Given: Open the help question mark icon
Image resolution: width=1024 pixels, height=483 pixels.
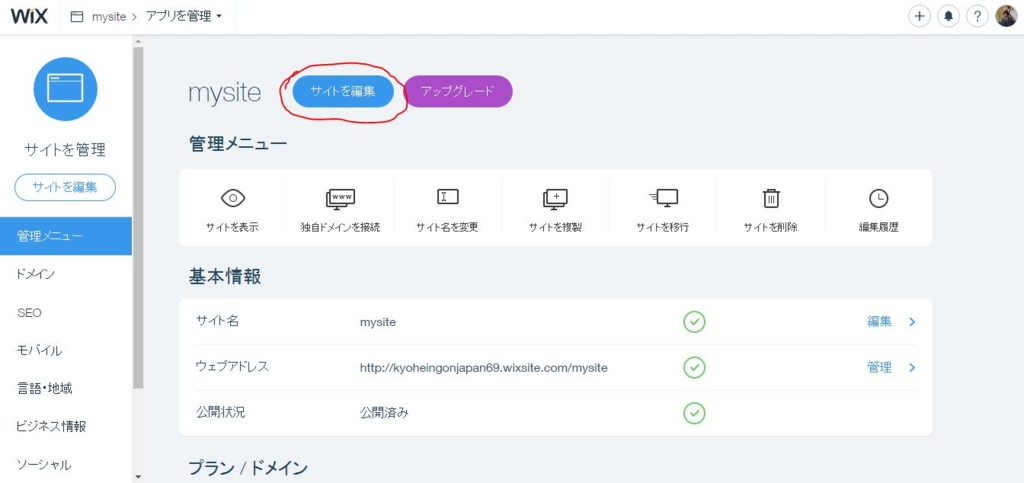Looking at the screenshot, I should click(x=976, y=17).
